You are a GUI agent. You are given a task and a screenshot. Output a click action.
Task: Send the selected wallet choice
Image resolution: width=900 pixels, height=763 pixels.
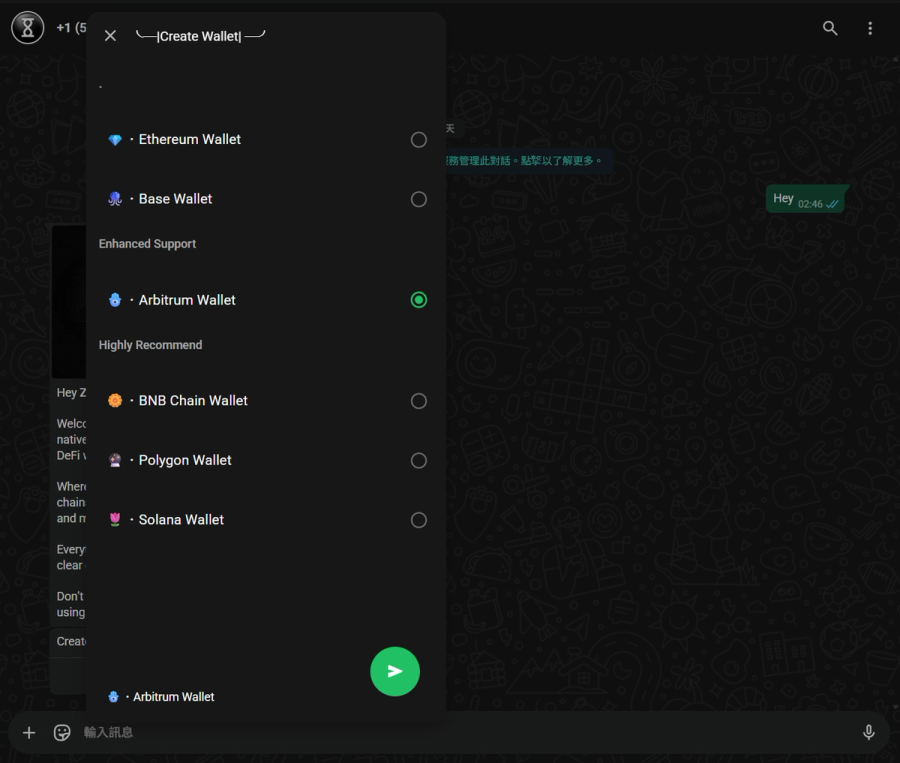pyautogui.click(x=395, y=671)
